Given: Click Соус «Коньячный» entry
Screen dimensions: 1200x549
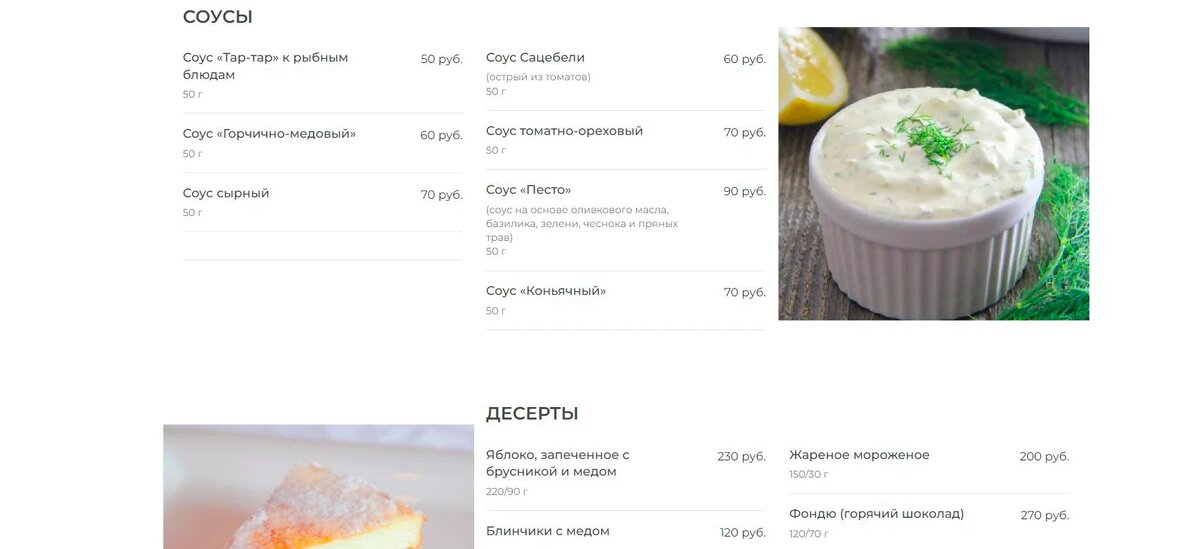Looking at the screenshot, I should point(625,300).
